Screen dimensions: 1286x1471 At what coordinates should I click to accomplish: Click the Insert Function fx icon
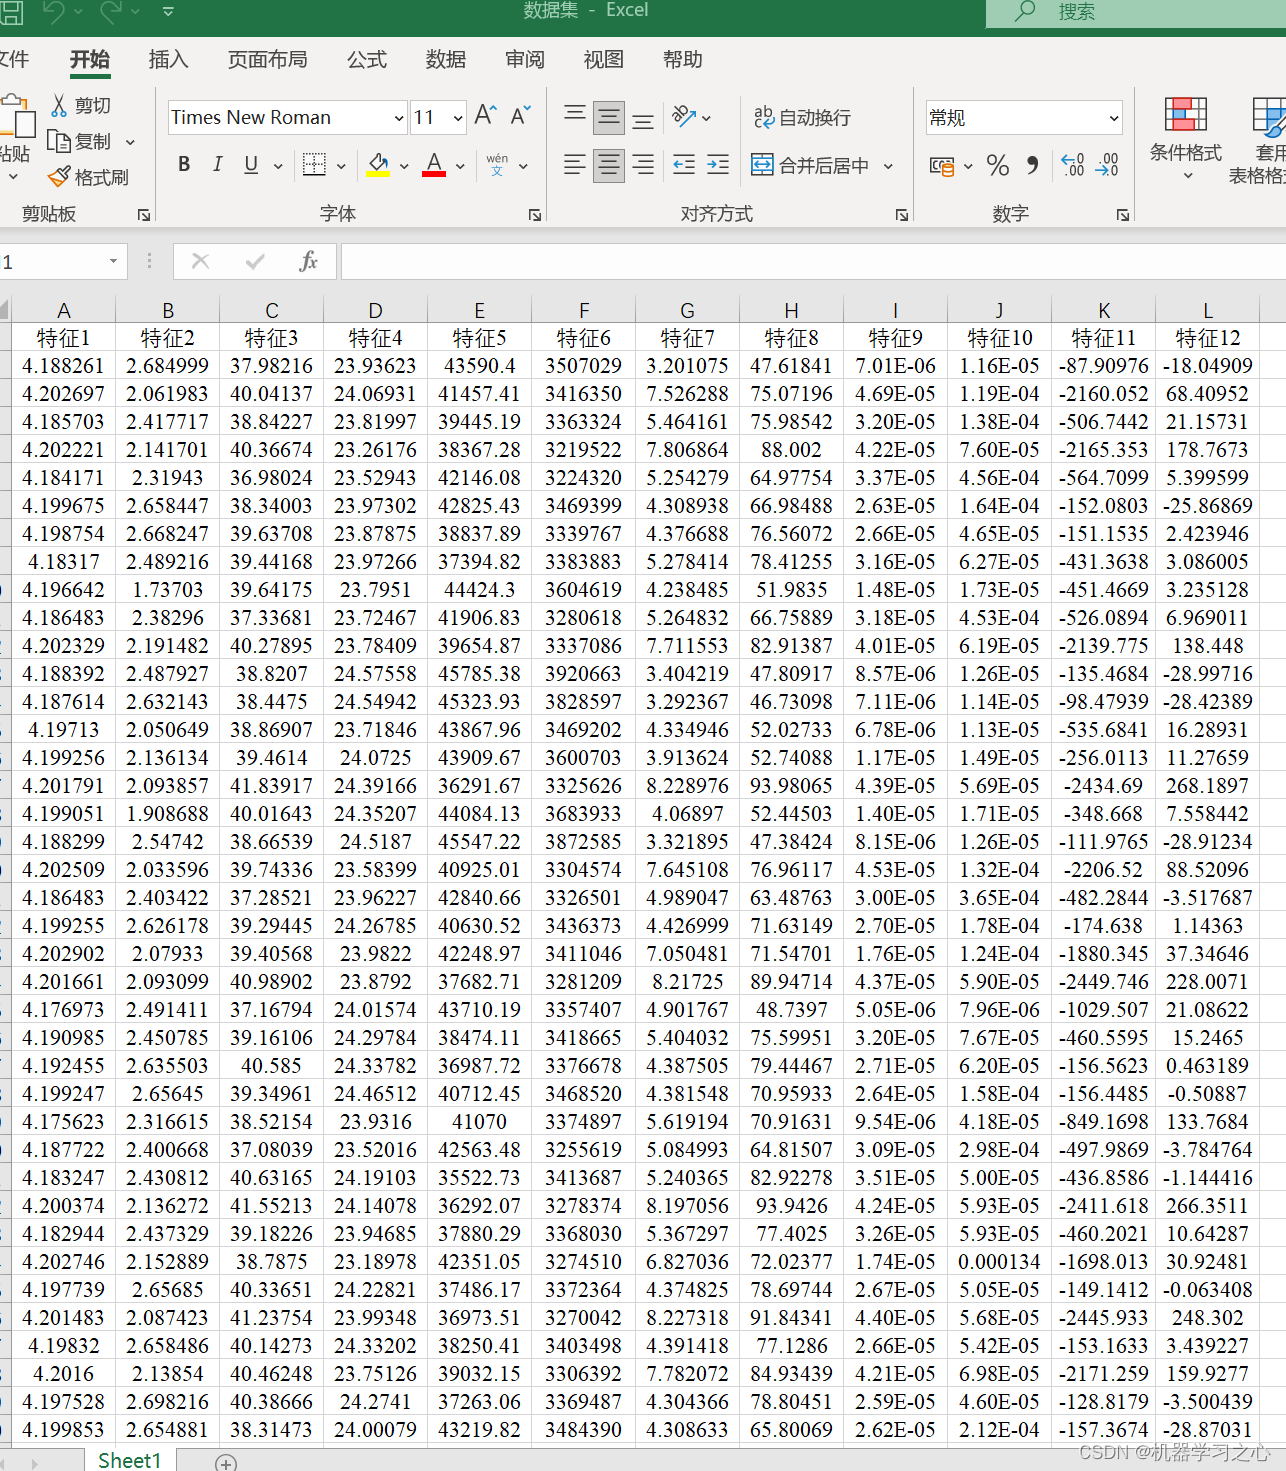(x=308, y=261)
